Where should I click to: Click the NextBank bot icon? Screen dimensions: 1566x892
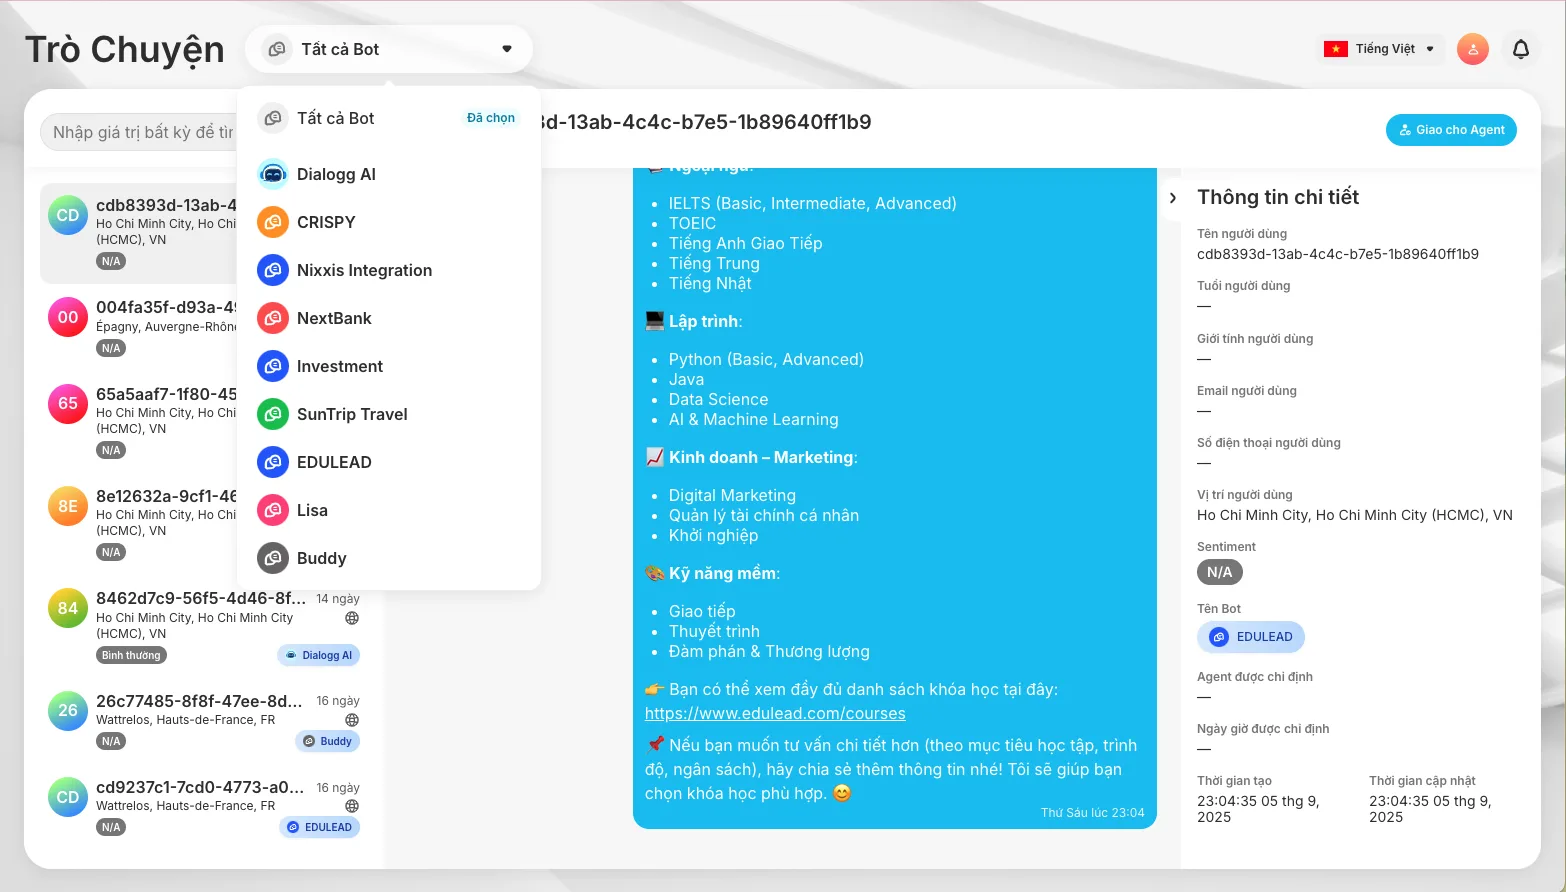coord(271,318)
